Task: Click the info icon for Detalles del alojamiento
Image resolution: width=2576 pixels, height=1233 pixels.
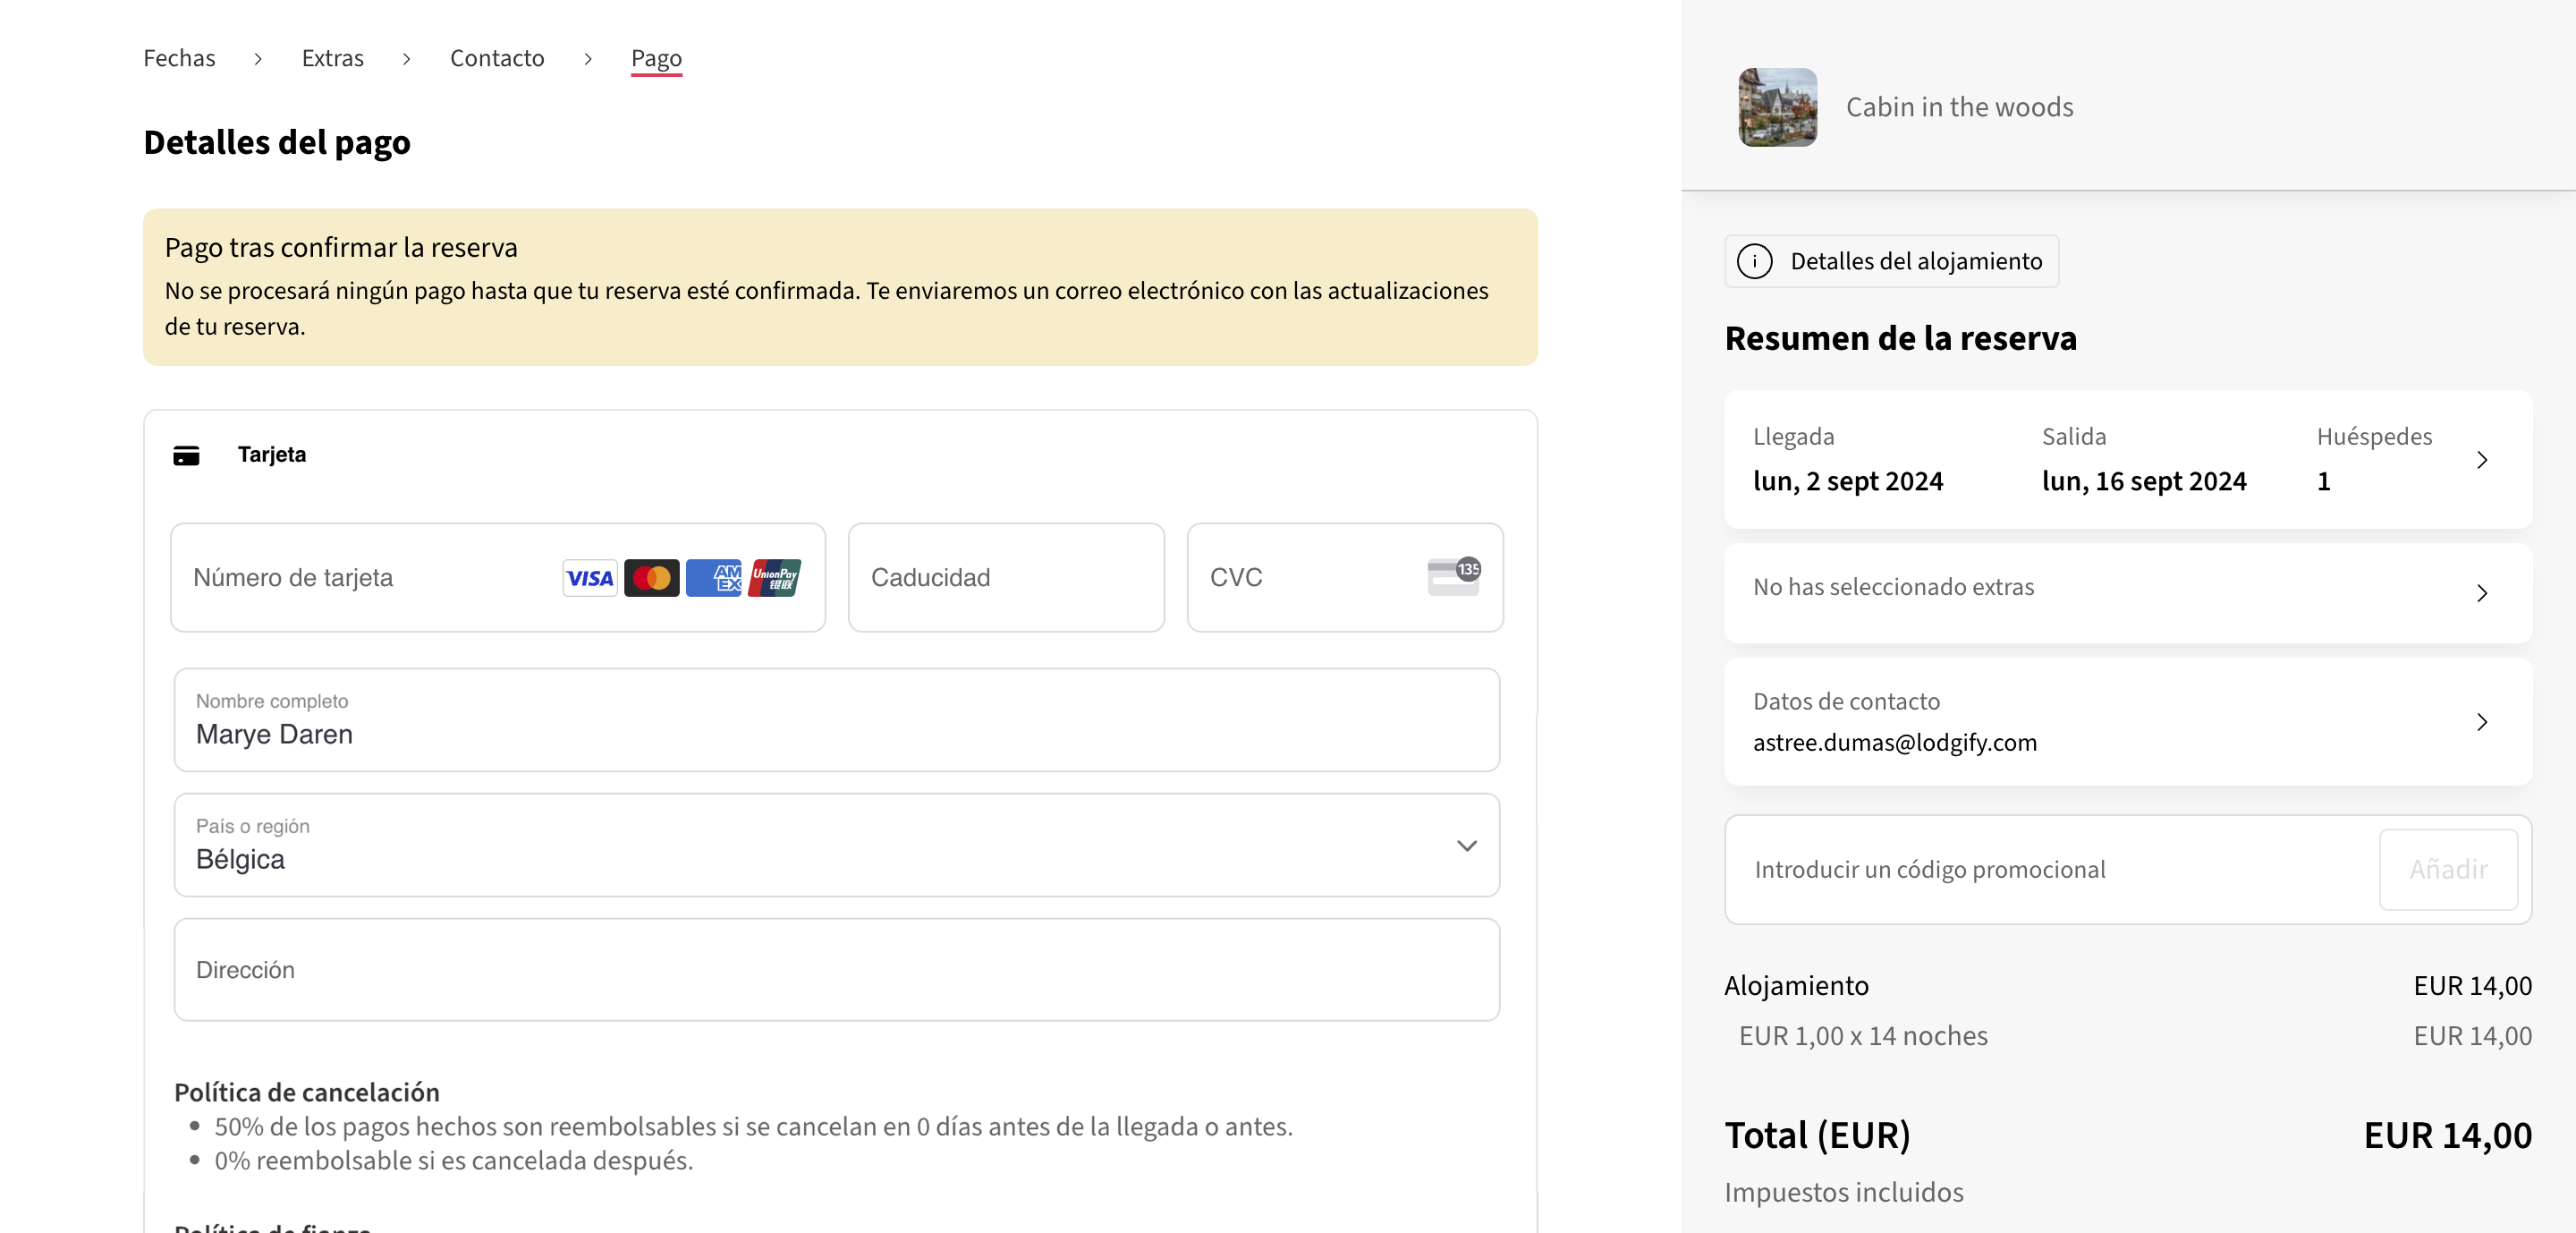Action: coord(1756,261)
